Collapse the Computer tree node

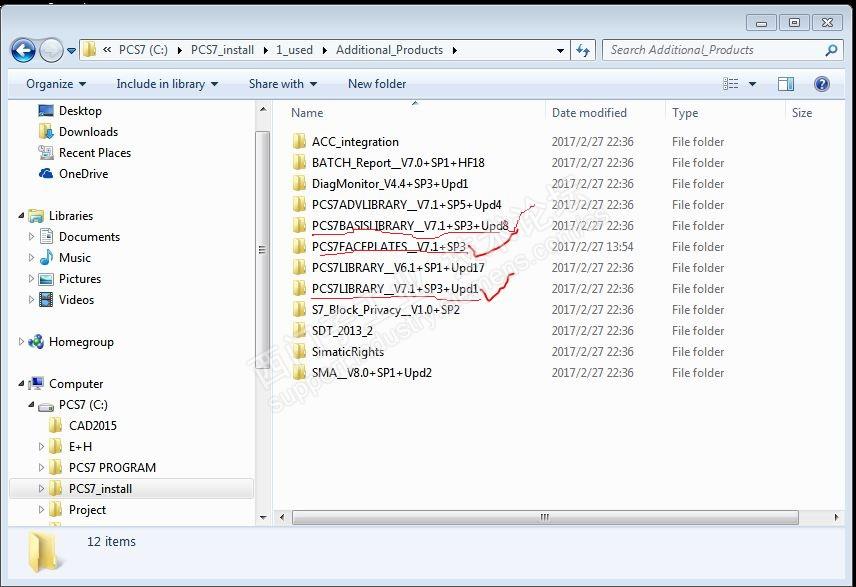[x=21, y=384]
